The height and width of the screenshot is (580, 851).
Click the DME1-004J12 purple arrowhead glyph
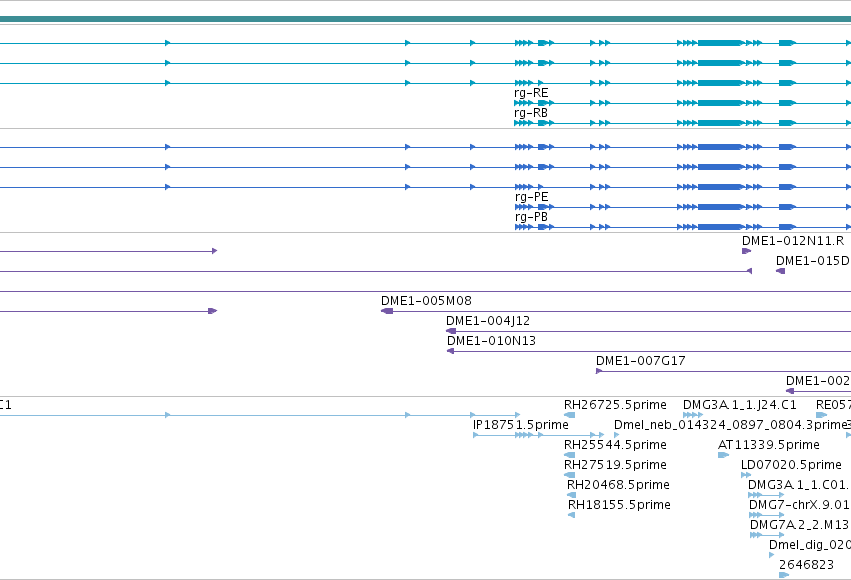coord(451,331)
